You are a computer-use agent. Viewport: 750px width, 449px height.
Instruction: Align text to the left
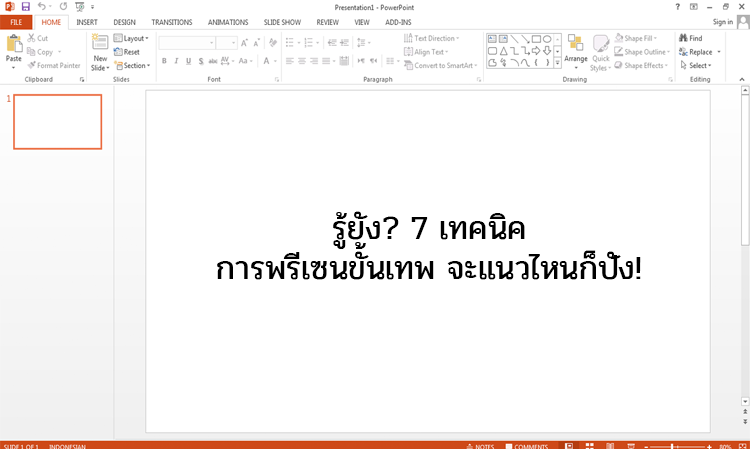click(289, 61)
